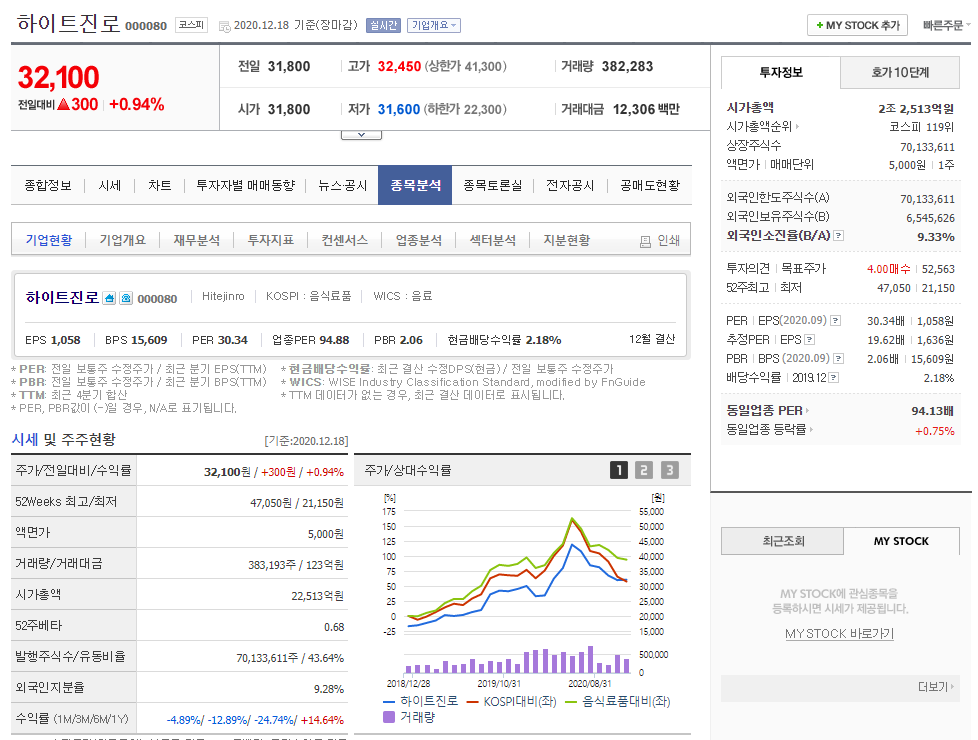
Task: Select the 기업개요 sub-tab
Action: (123, 240)
